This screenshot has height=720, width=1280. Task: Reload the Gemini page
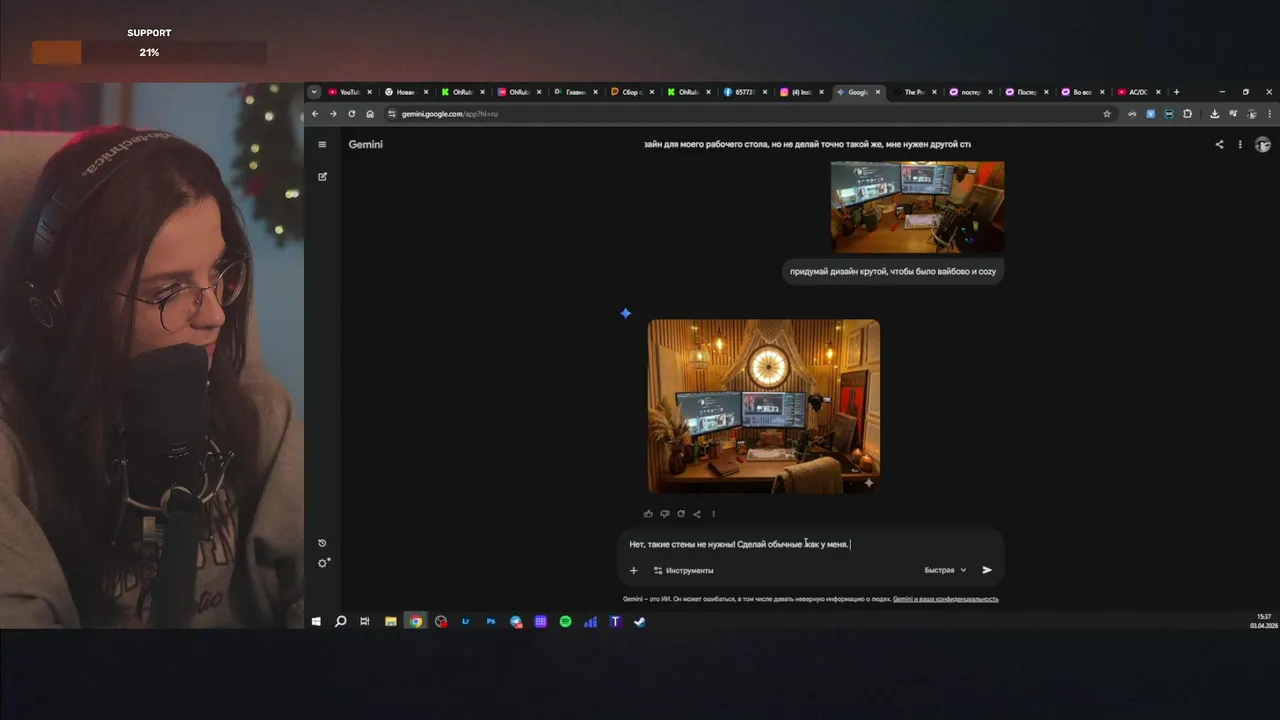pyautogui.click(x=351, y=114)
